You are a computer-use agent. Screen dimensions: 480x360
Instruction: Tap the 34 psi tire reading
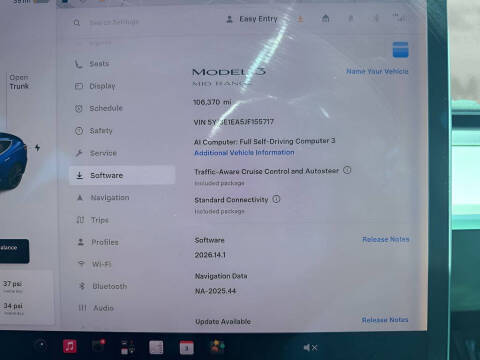13,306
